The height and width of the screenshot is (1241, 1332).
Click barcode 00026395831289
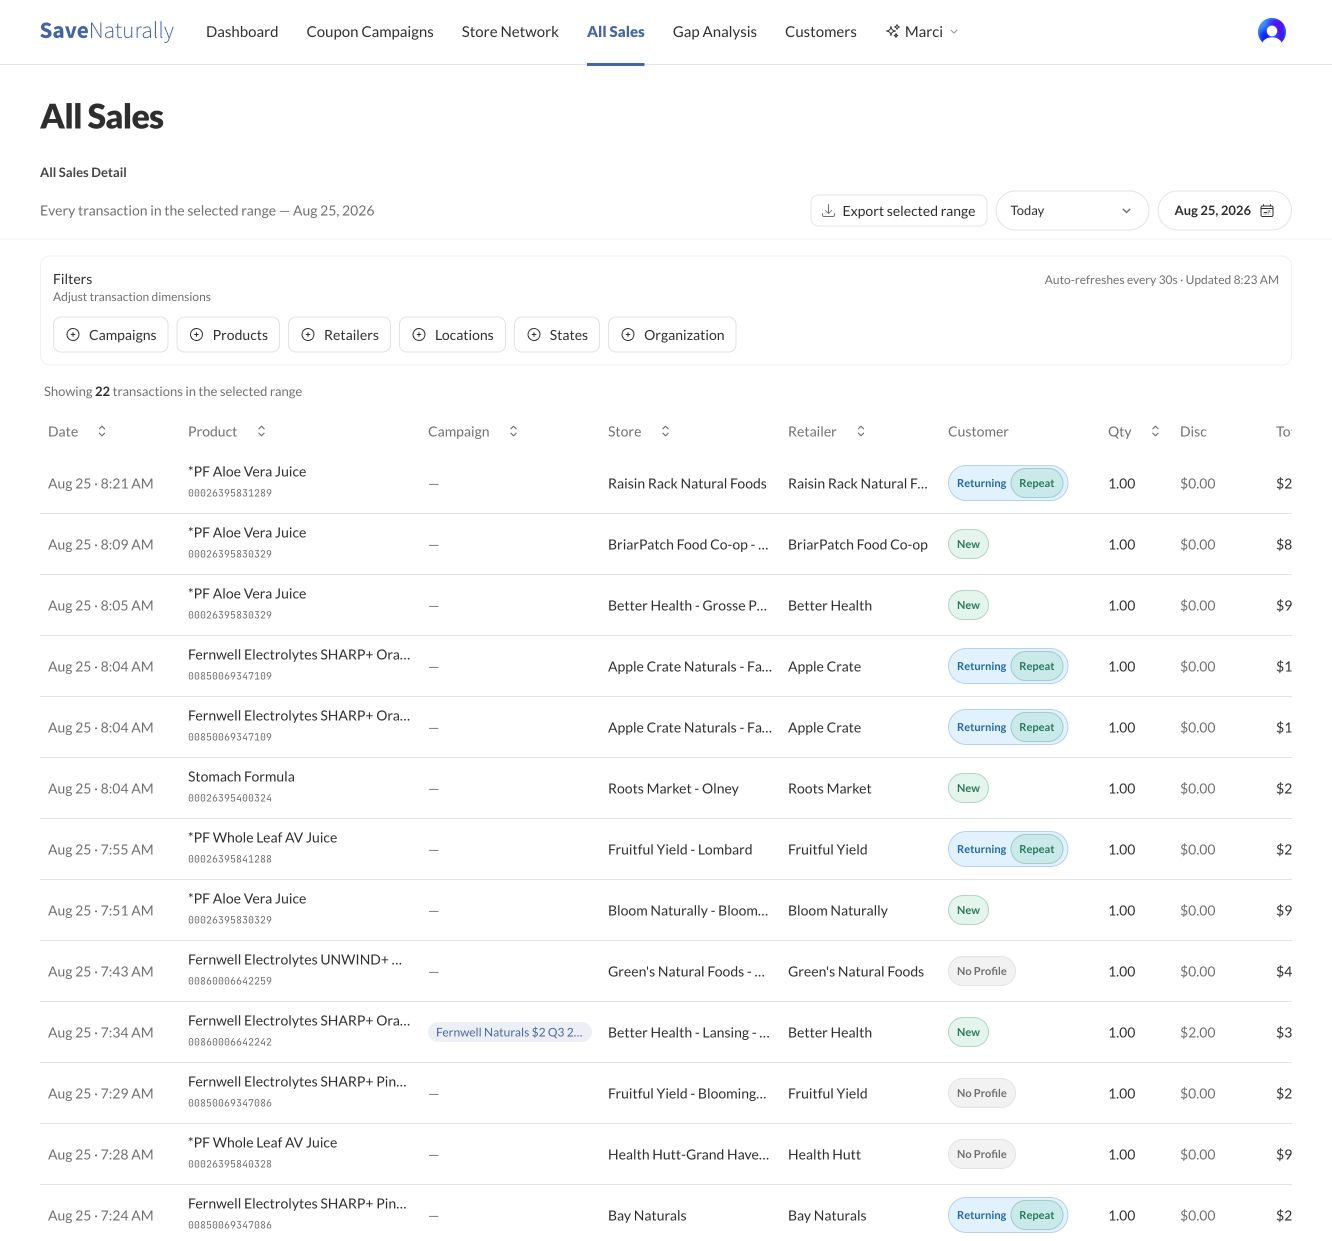click(x=230, y=493)
